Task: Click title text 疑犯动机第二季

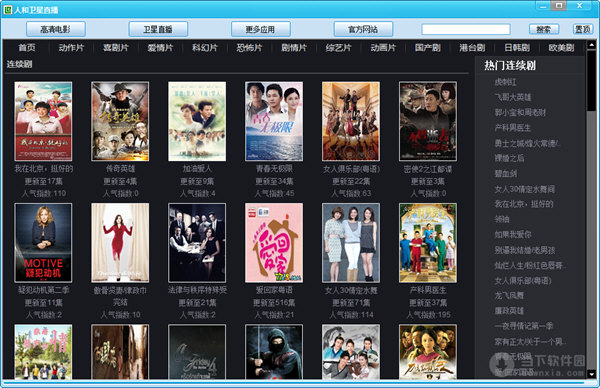Action: click(x=43, y=290)
